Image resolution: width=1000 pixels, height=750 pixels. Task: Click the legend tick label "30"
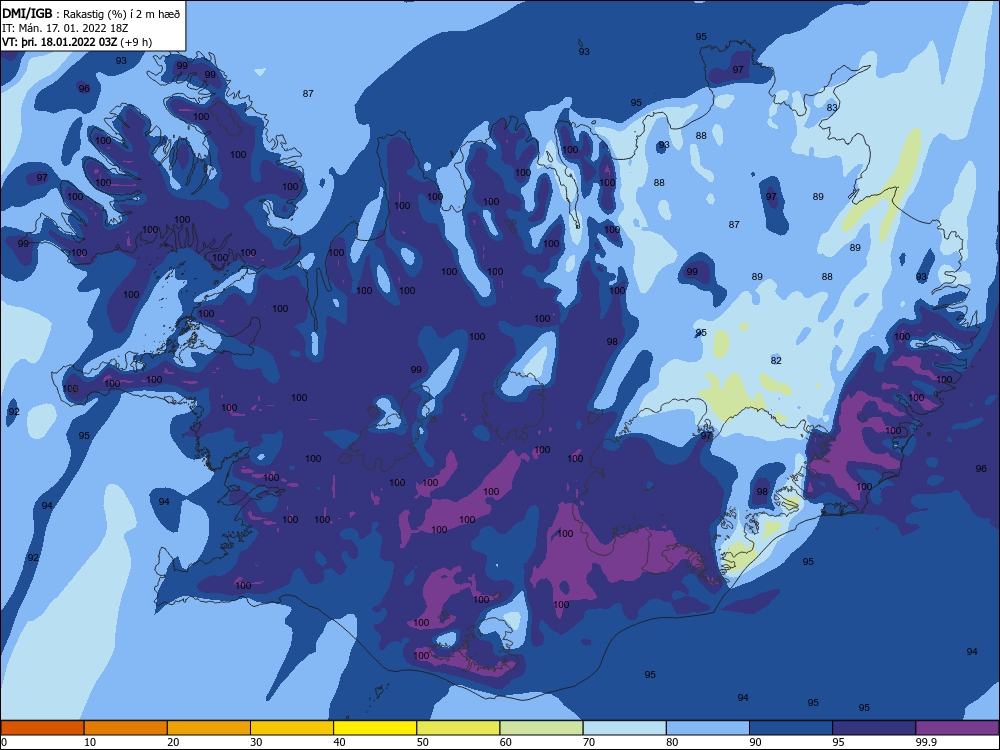tap(256, 742)
